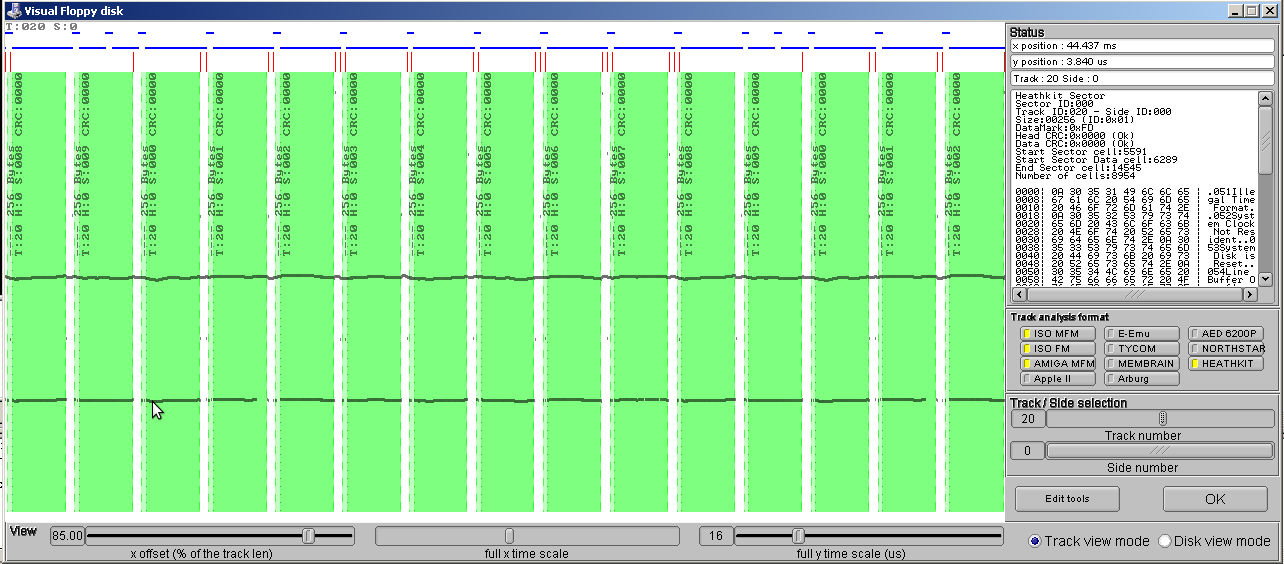Click the 'Heathkit Sector' line in the dump
The image size is (1284, 564).
click(1060, 96)
